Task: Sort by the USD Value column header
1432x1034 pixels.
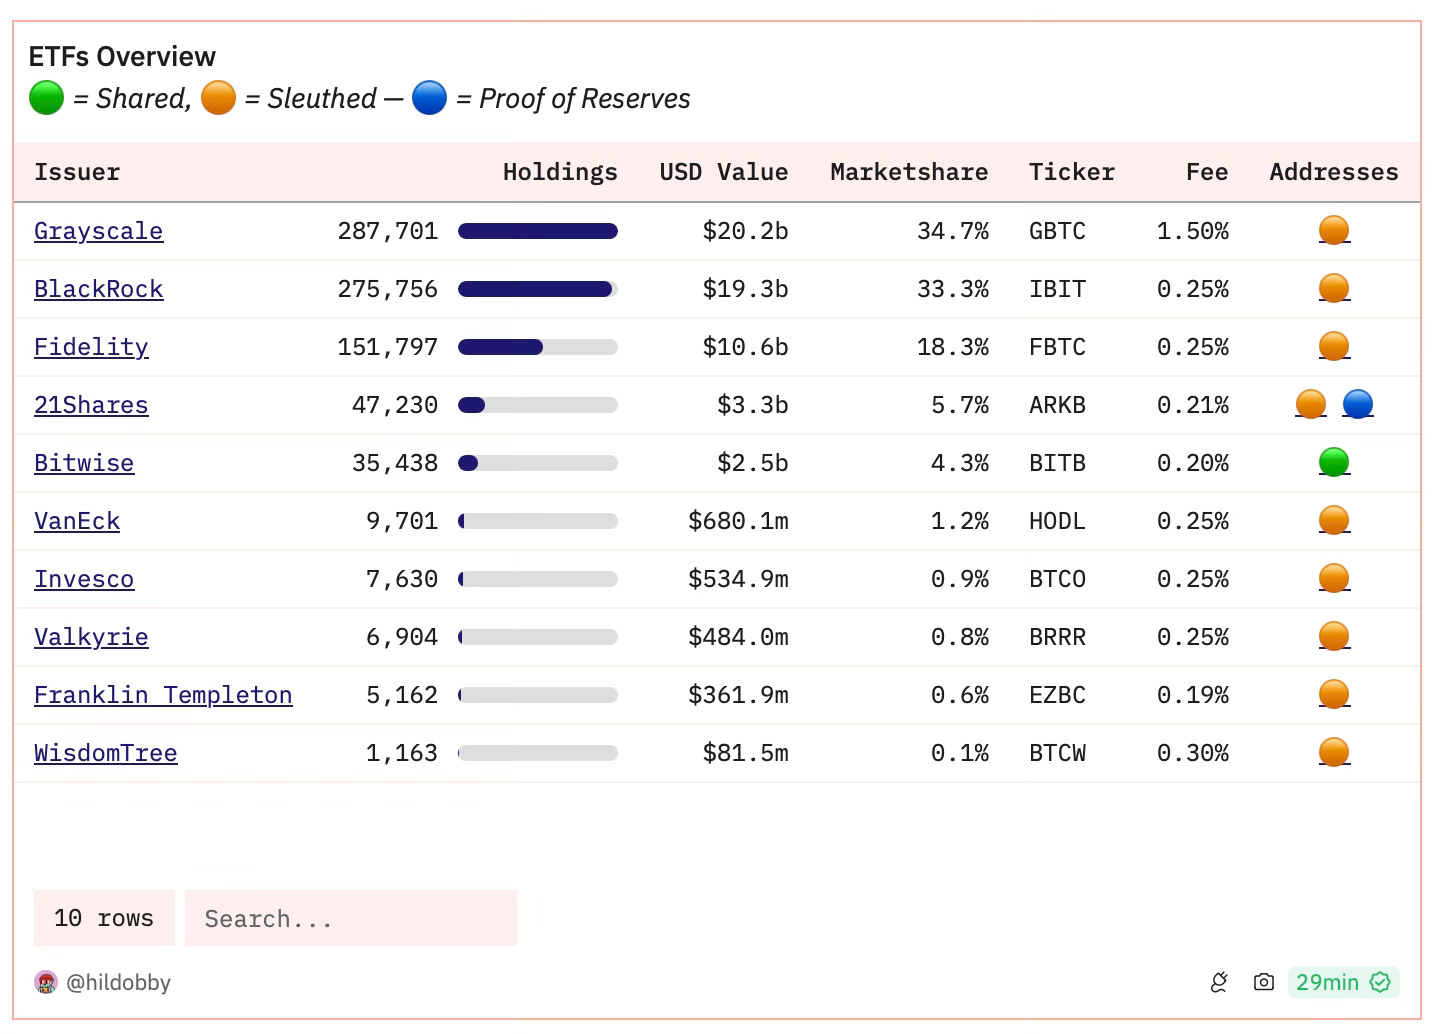Action: point(724,172)
